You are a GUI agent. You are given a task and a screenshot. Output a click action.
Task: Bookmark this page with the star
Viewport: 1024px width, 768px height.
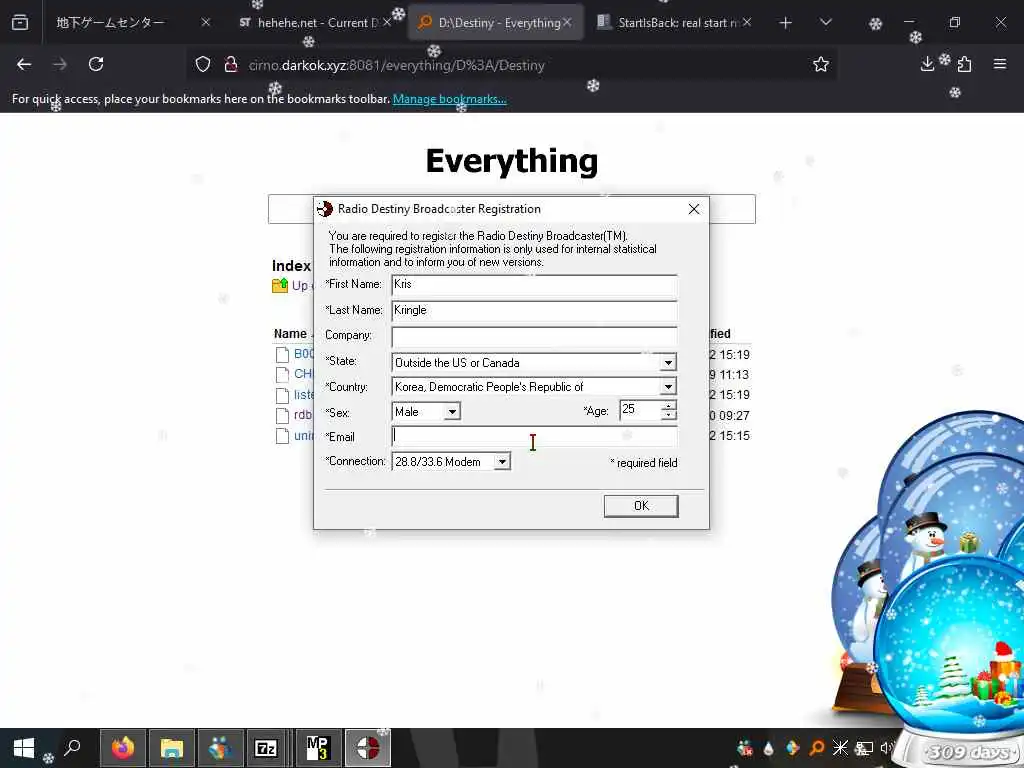pyautogui.click(x=821, y=64)
